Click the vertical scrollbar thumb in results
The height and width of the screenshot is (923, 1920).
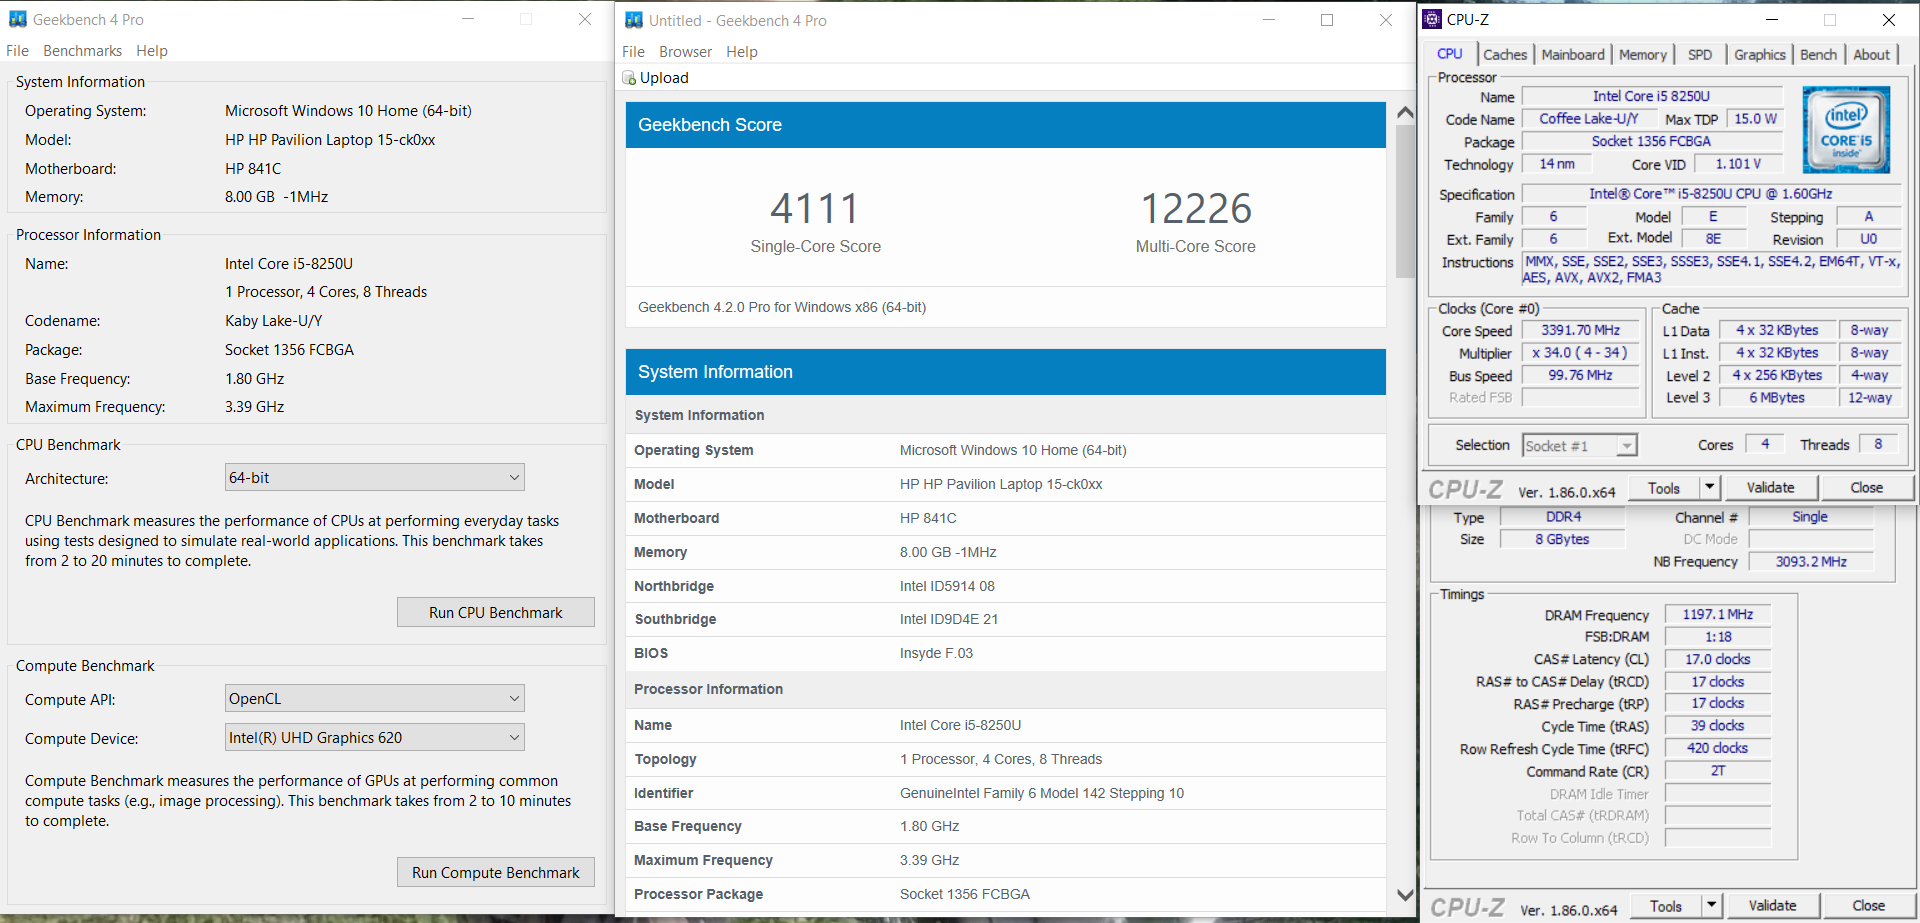pyautogui.click(x=1405, y=200)
